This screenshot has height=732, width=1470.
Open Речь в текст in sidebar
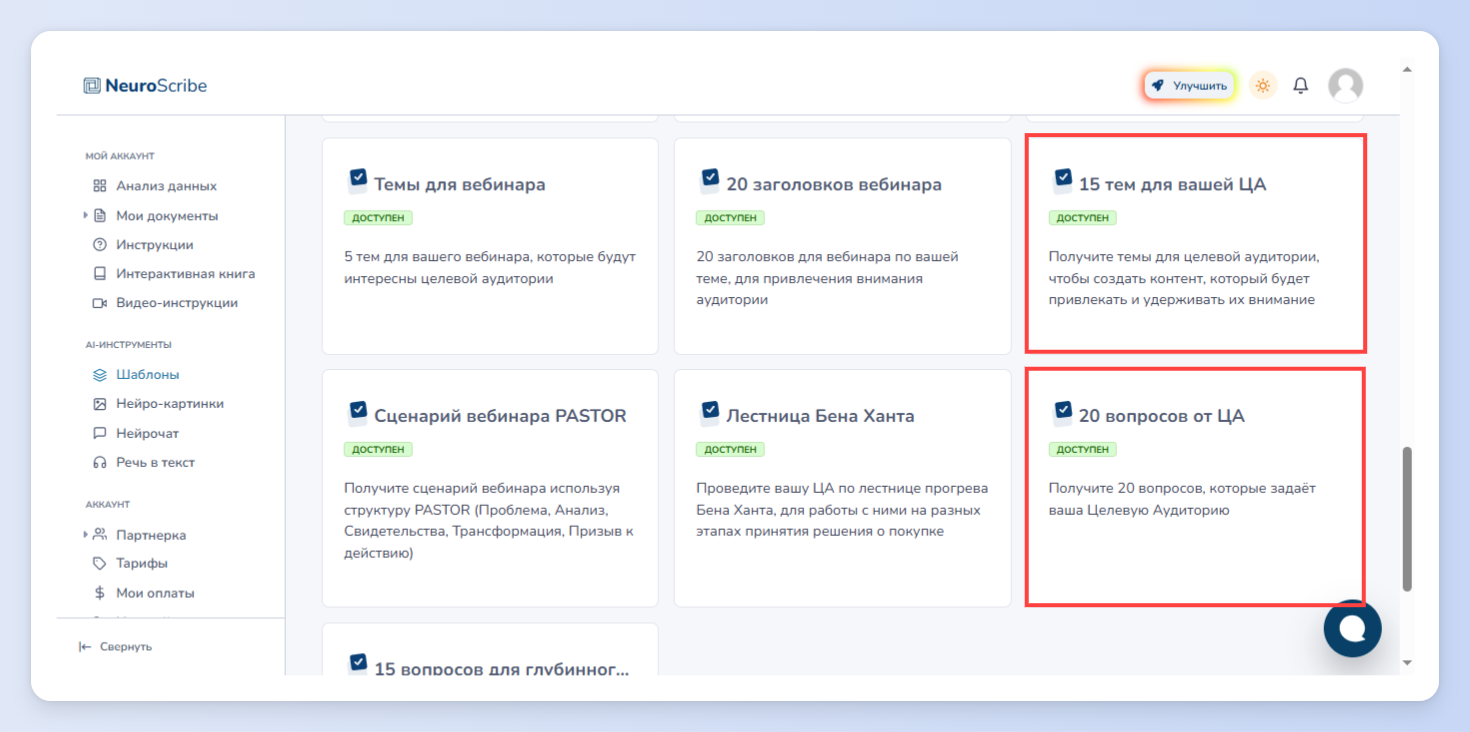click(155, 463)
